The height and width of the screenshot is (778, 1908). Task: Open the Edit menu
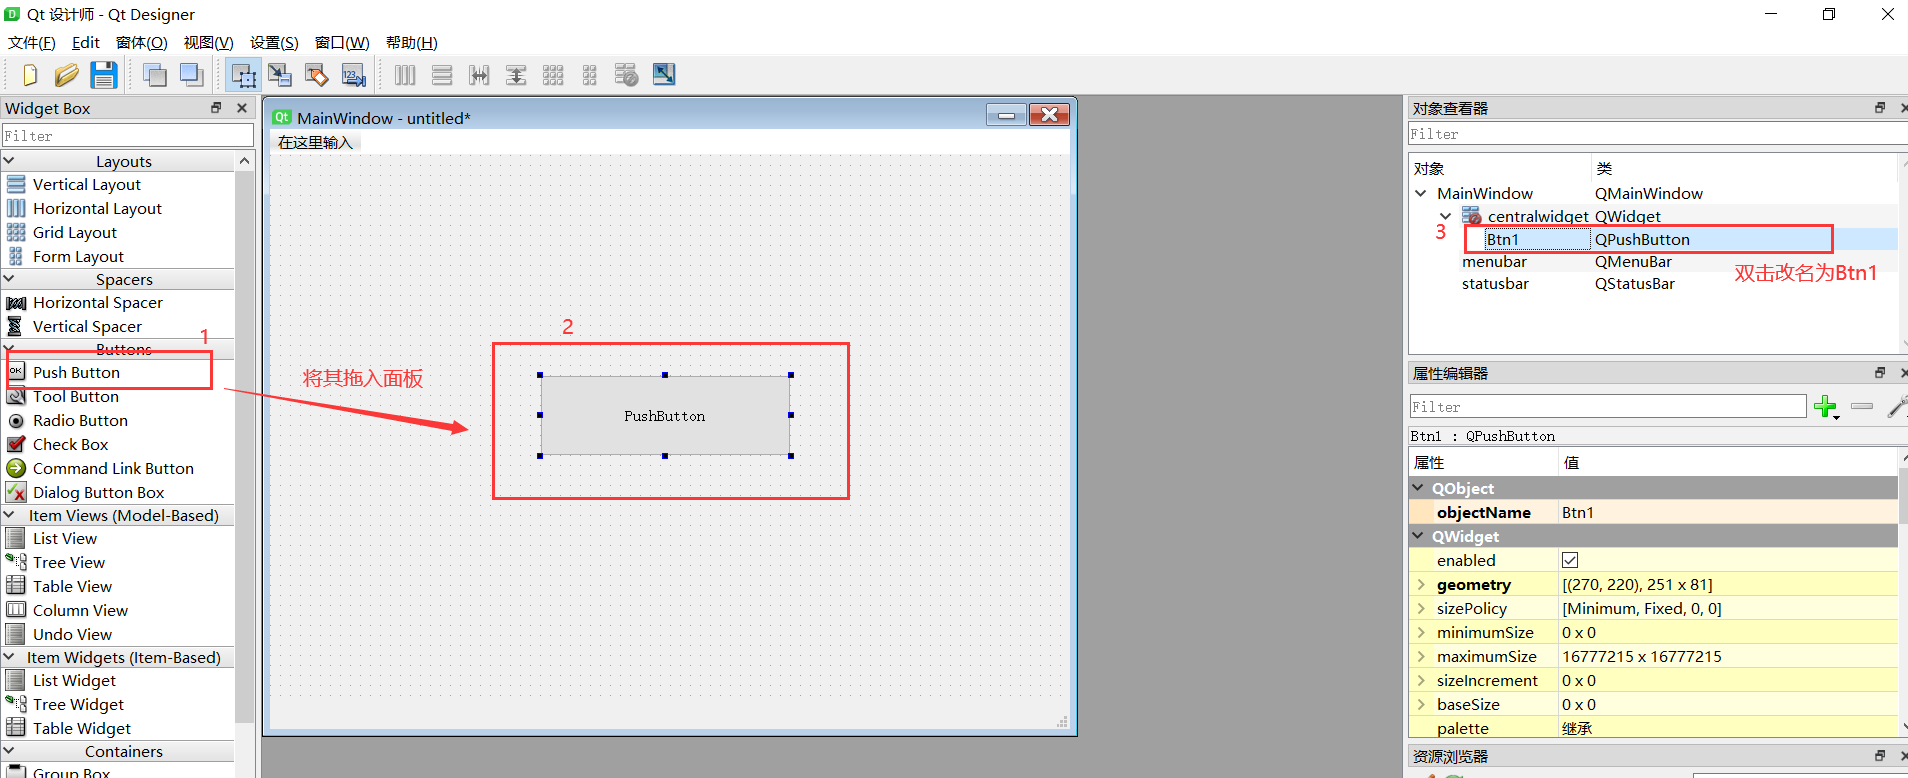point(86,42)
